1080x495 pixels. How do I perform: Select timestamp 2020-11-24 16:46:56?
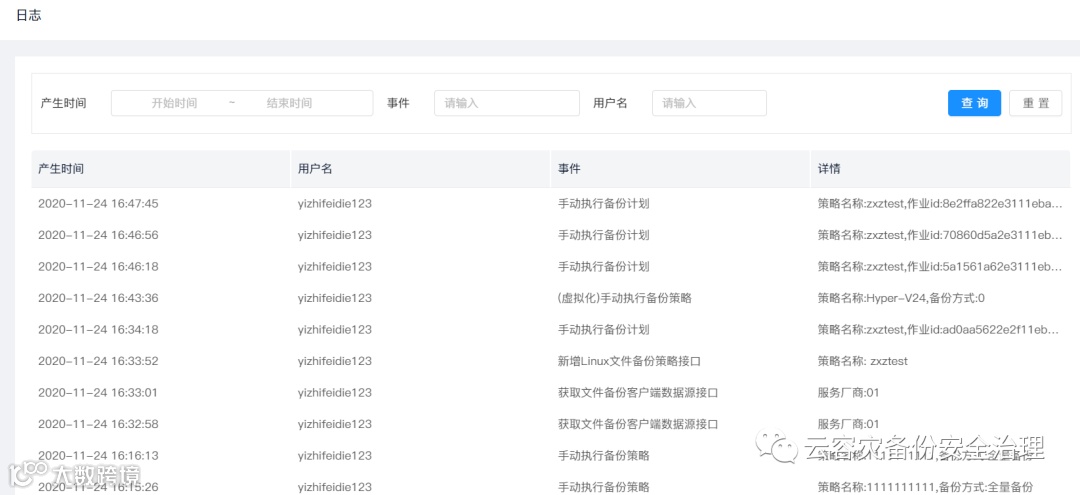[98, 235]
